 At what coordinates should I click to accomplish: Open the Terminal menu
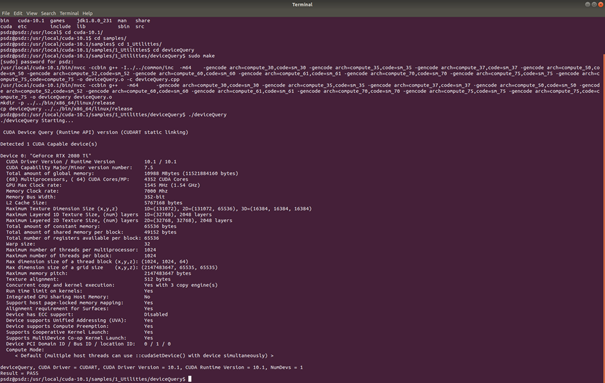69,13
